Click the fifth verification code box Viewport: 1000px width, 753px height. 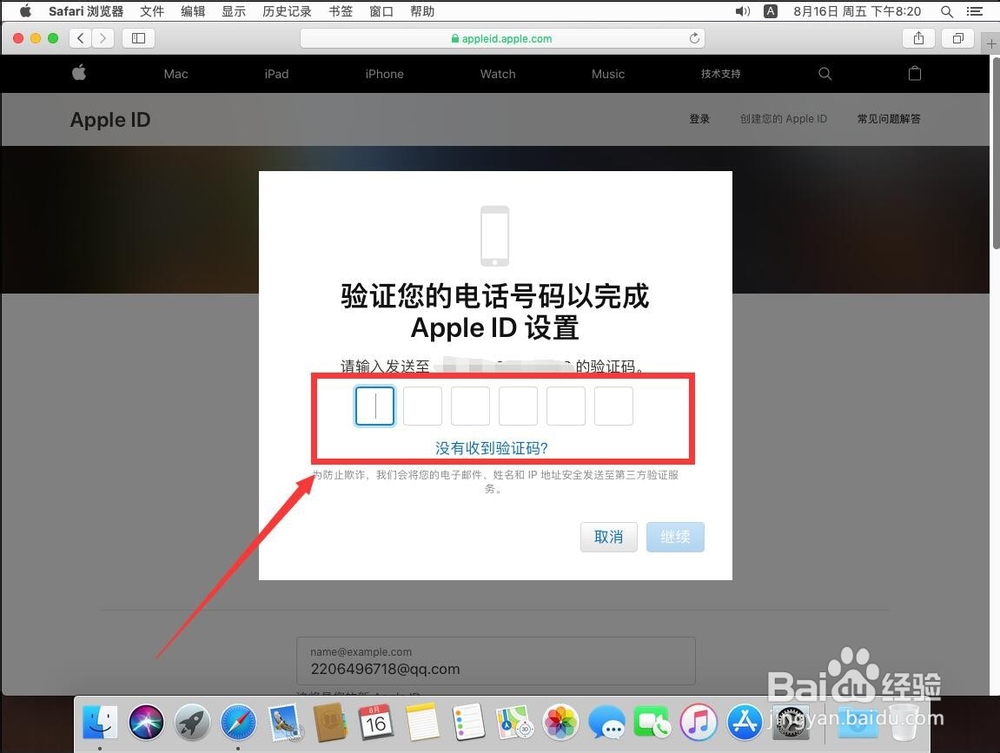click(566, 406)
